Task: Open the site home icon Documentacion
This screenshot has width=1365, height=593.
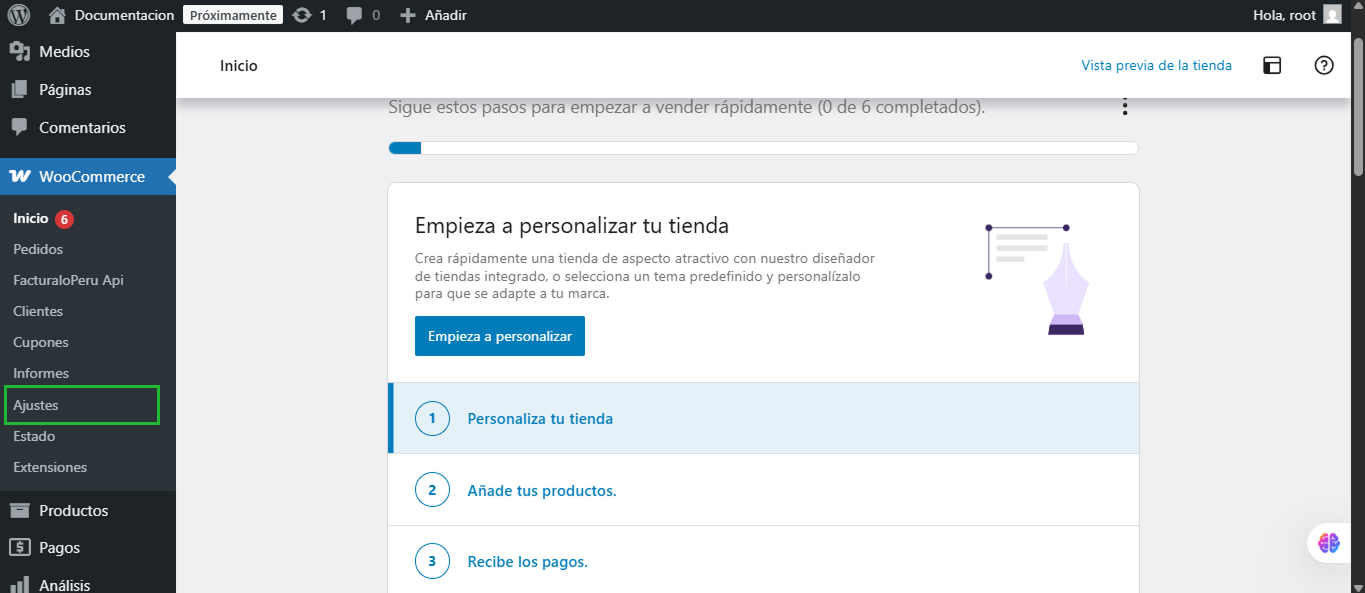Action: pos(58,15)
